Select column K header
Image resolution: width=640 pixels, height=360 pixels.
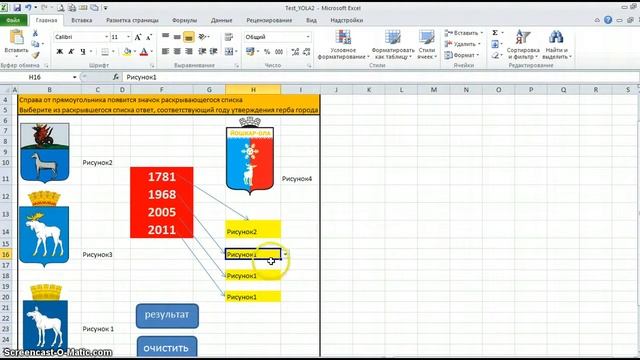[369, 89]
